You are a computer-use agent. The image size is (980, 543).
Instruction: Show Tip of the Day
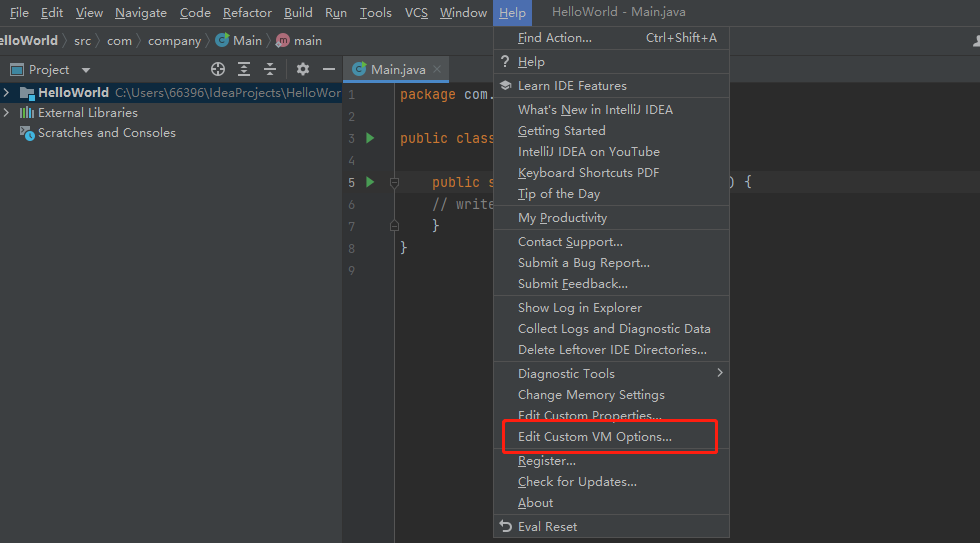coord(611,194)
